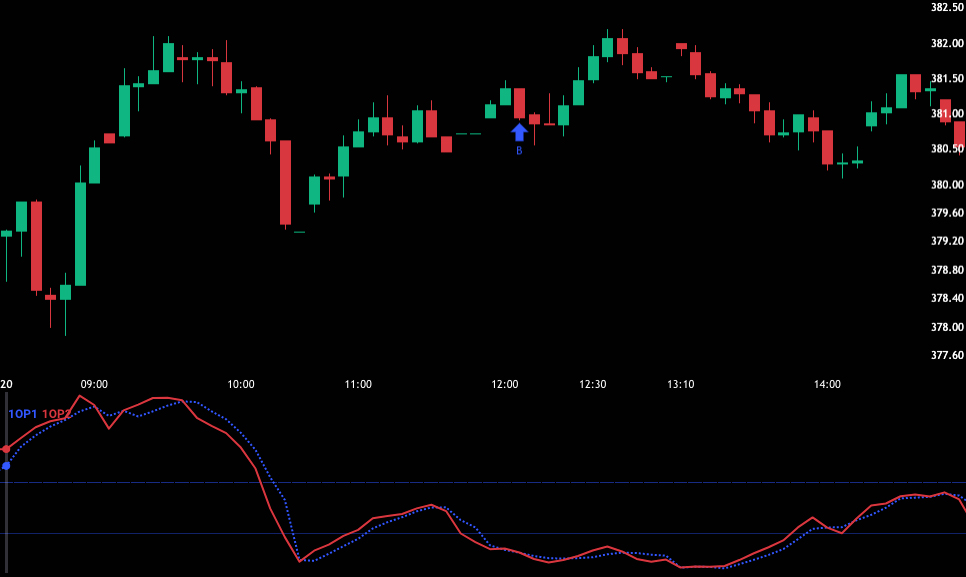Click the blue letter B under the arrow
The height and width of the screenshot is (577, 966).
[519, 150]
